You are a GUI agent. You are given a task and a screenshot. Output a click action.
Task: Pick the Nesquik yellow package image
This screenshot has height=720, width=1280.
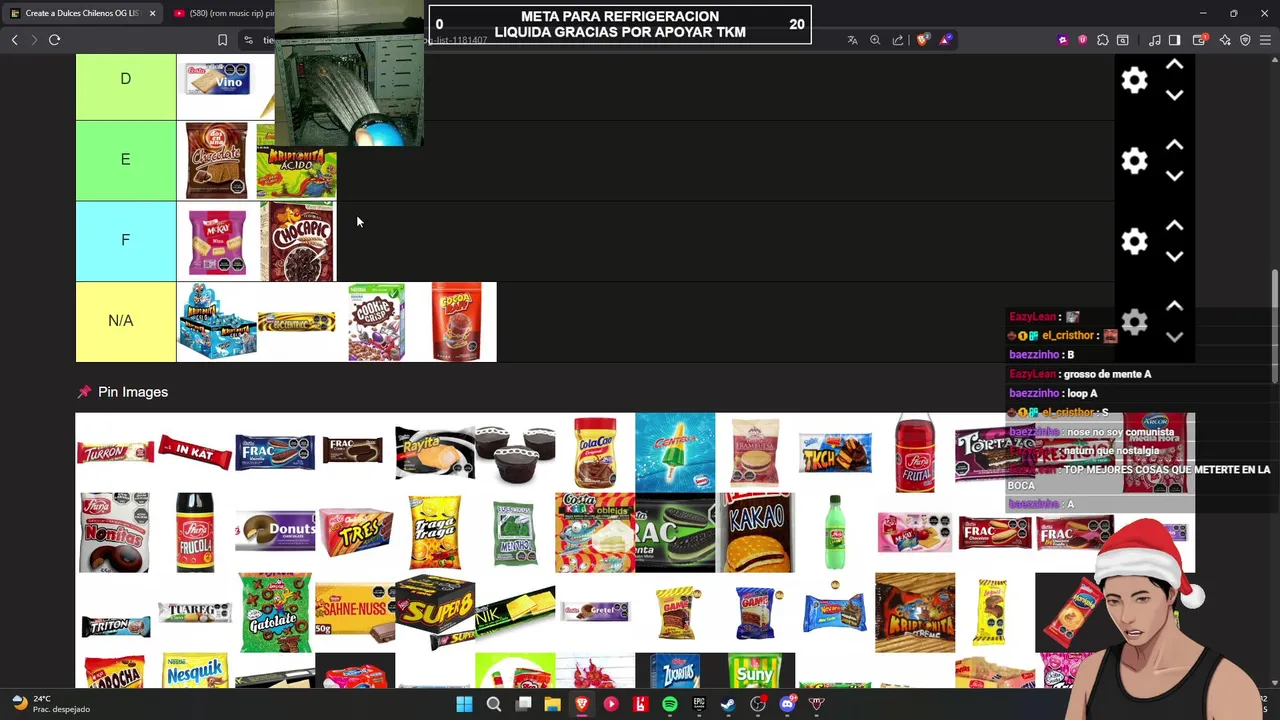click(x=195, y=671)
